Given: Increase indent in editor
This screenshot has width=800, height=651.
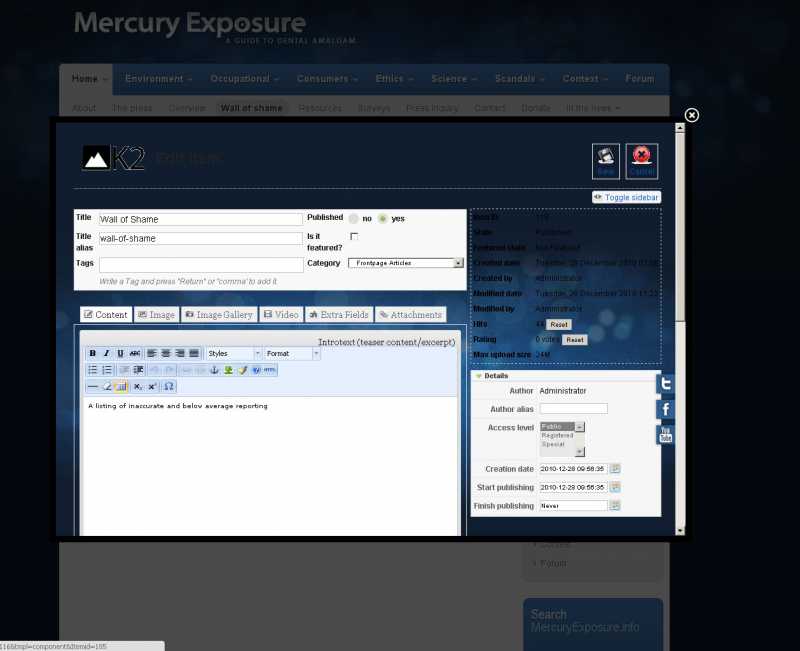Looking at the screenshot, I should tap(138, 370).
